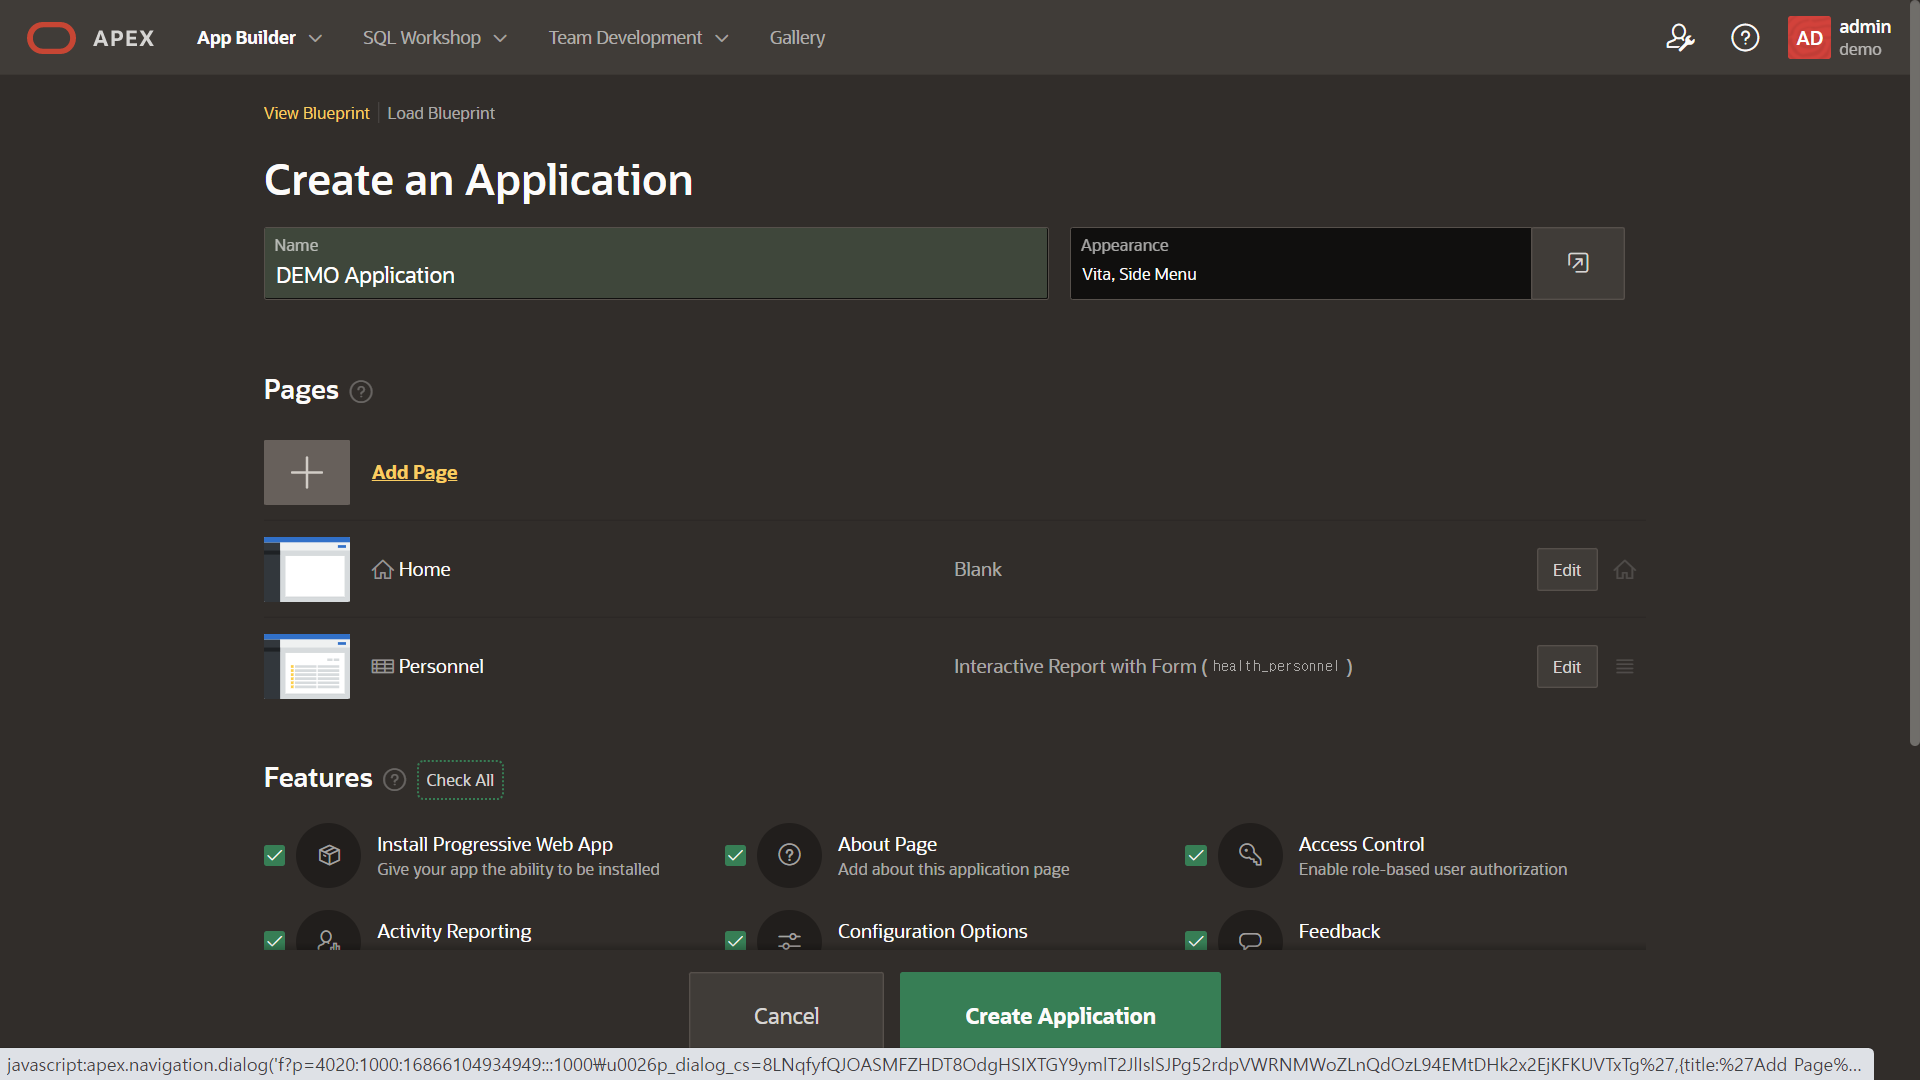Edit the Home page

[1567, 570]
